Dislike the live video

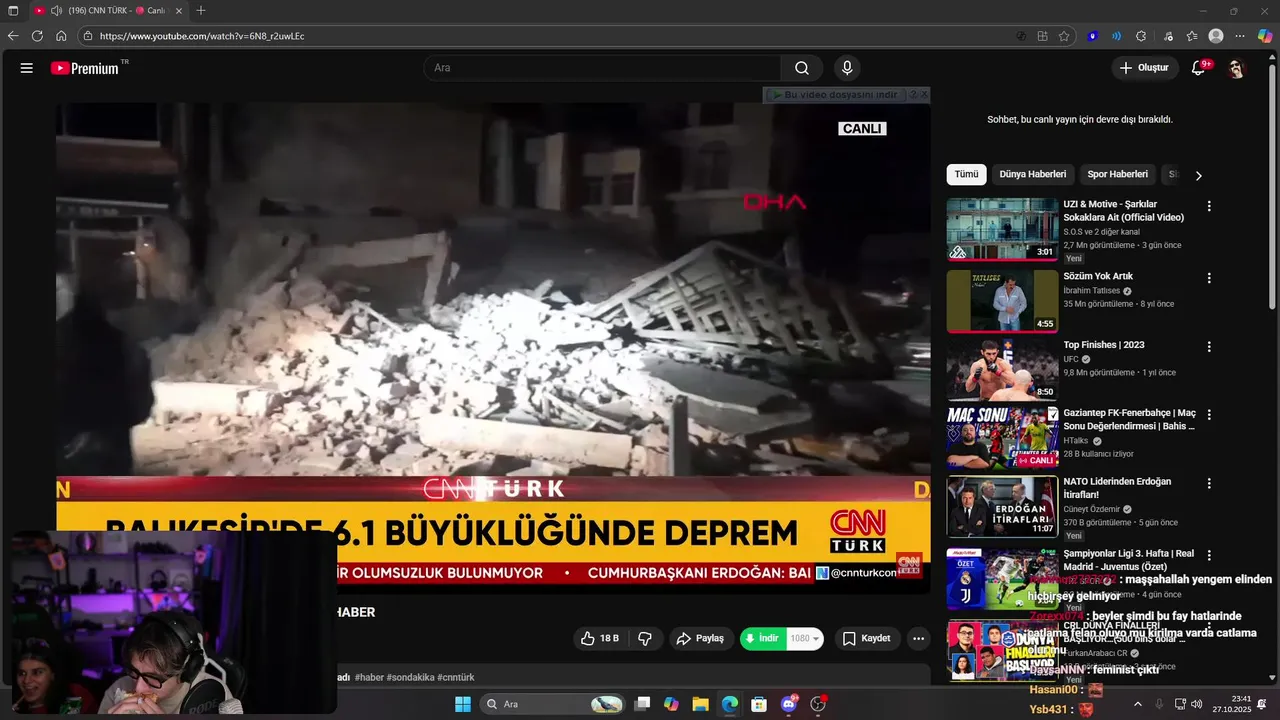pyautogui.click(x=645, y=638)
